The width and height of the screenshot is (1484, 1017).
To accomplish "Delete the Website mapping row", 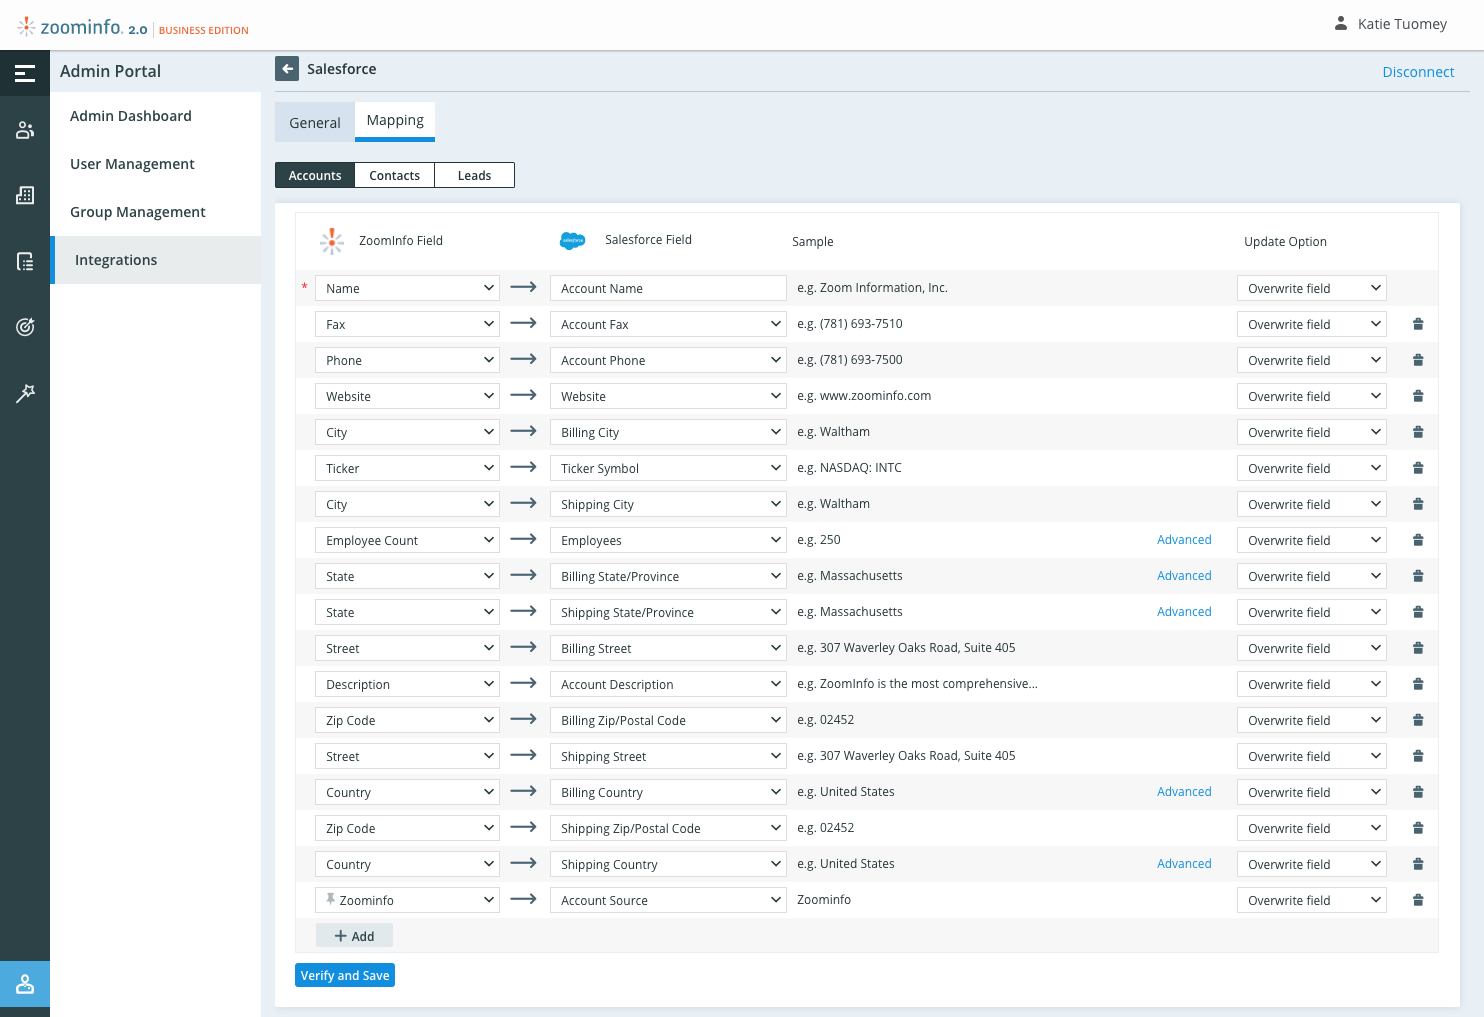I will pos(1418,396).
